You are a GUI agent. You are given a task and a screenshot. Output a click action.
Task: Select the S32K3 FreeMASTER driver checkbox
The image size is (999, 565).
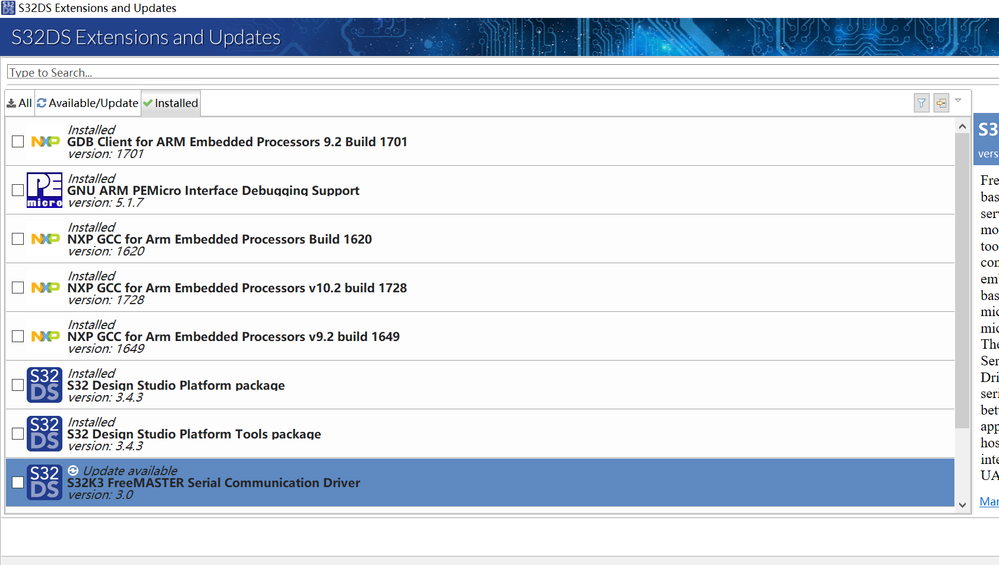(18, 482)
